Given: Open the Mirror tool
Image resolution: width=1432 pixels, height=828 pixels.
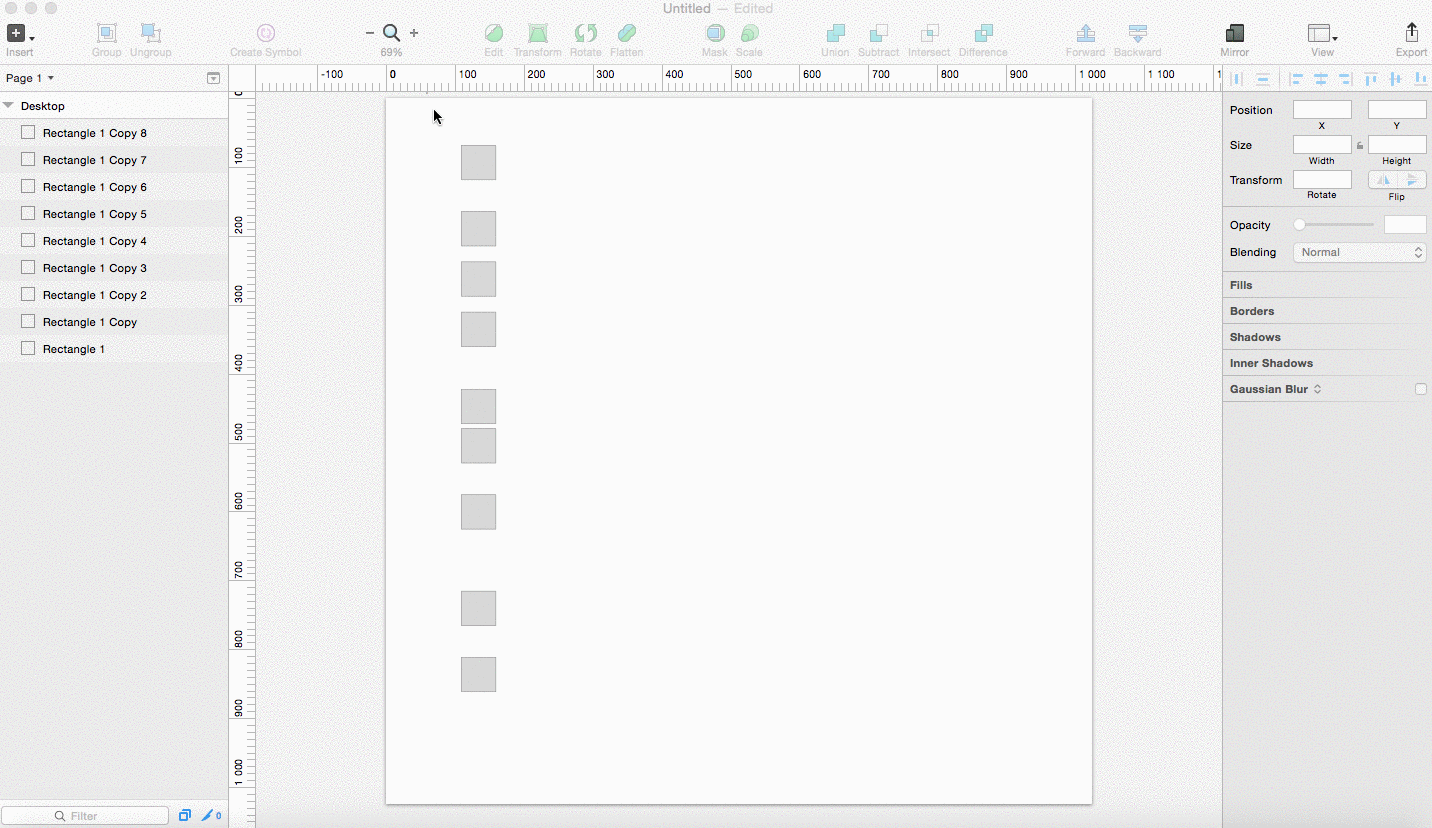Looking at the screenshot, I should pyautogui.click(x=1235, y=34).
